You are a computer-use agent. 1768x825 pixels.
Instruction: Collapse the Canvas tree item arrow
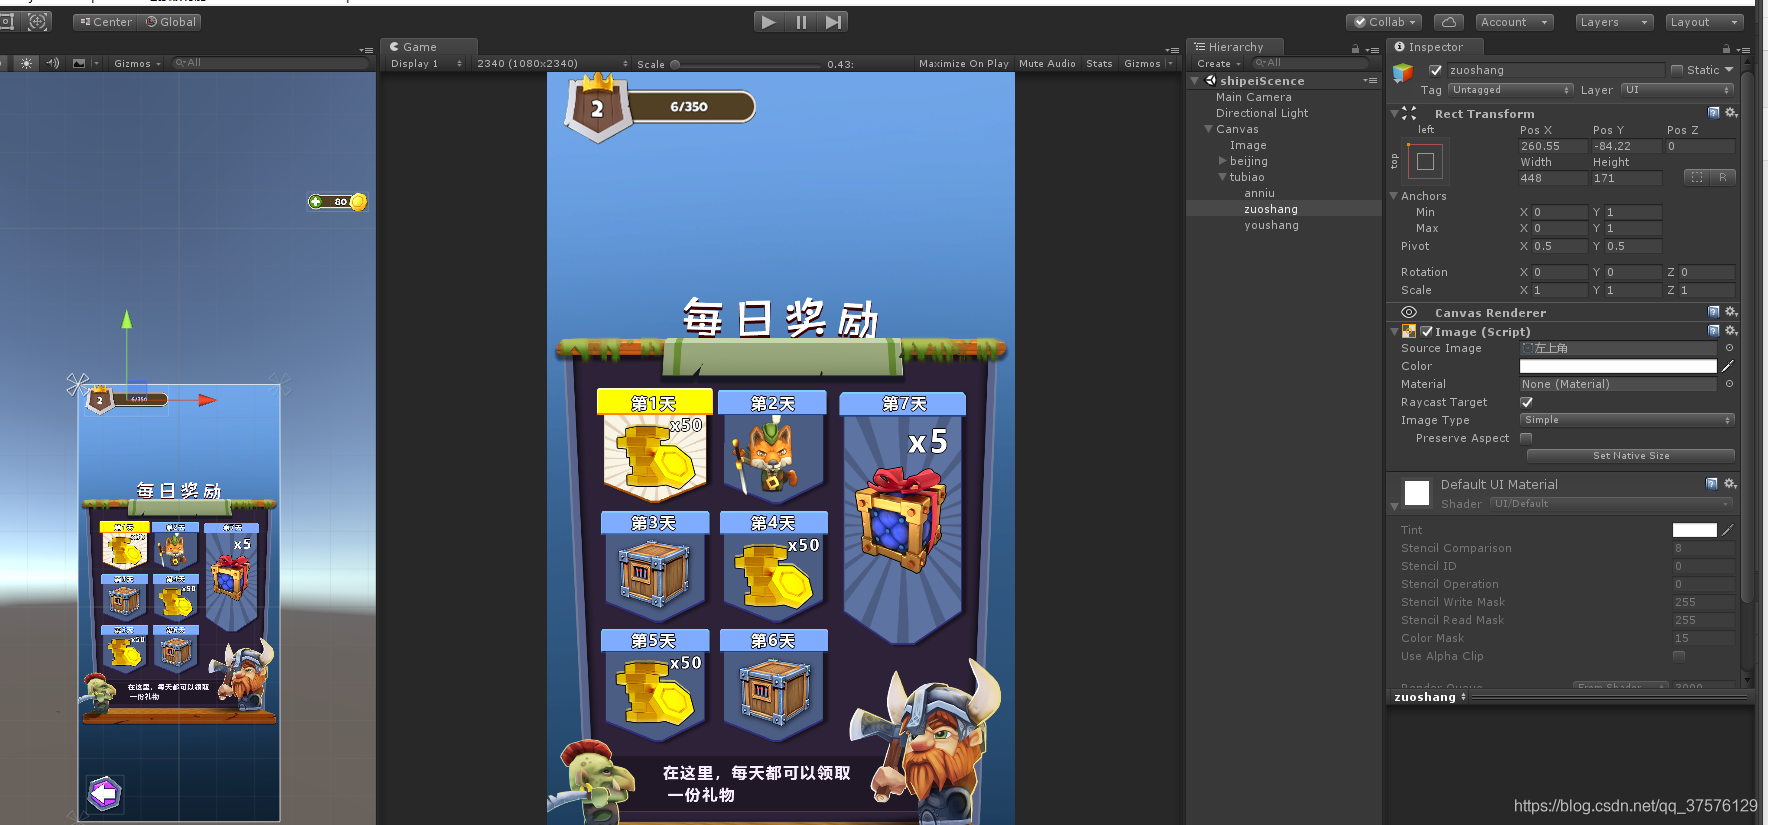coord(1208,129)
